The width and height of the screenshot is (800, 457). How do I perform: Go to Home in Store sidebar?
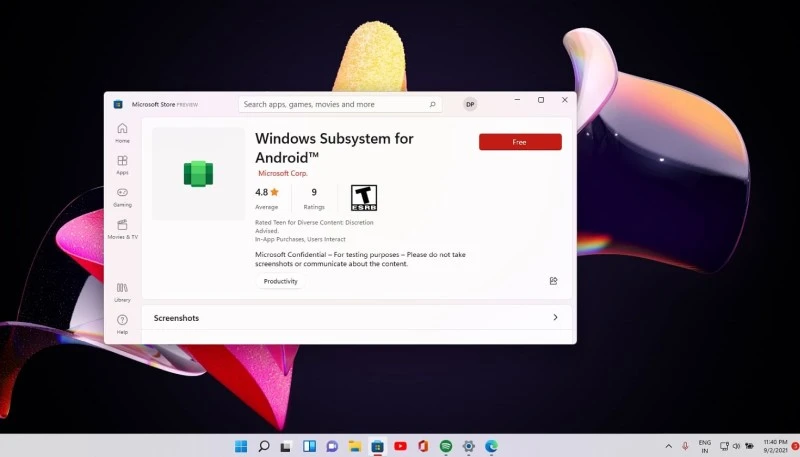click(x=122, y=133)
